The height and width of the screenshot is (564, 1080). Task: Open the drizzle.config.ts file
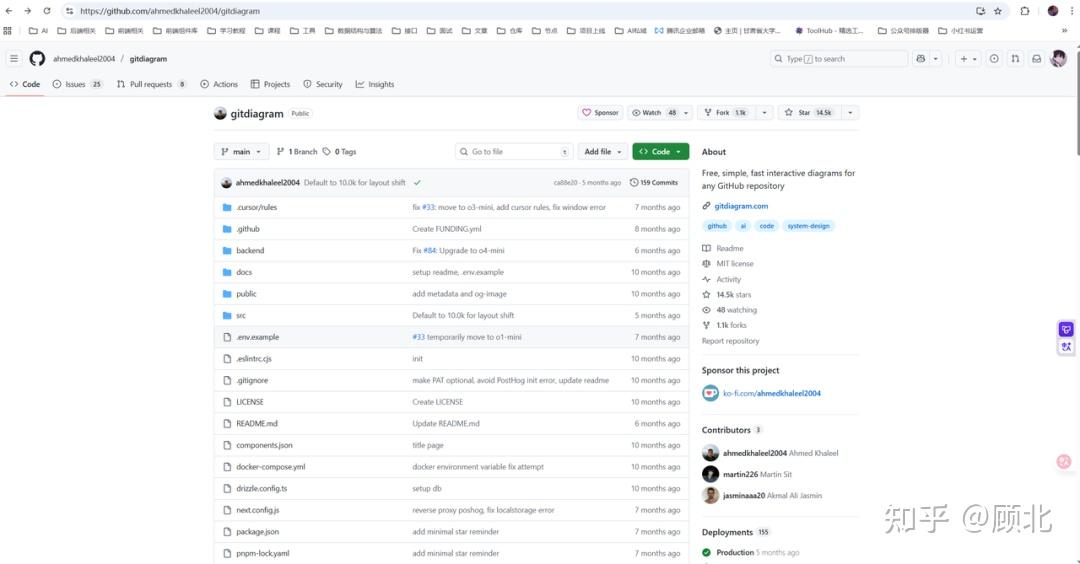(x=262, y=488)
